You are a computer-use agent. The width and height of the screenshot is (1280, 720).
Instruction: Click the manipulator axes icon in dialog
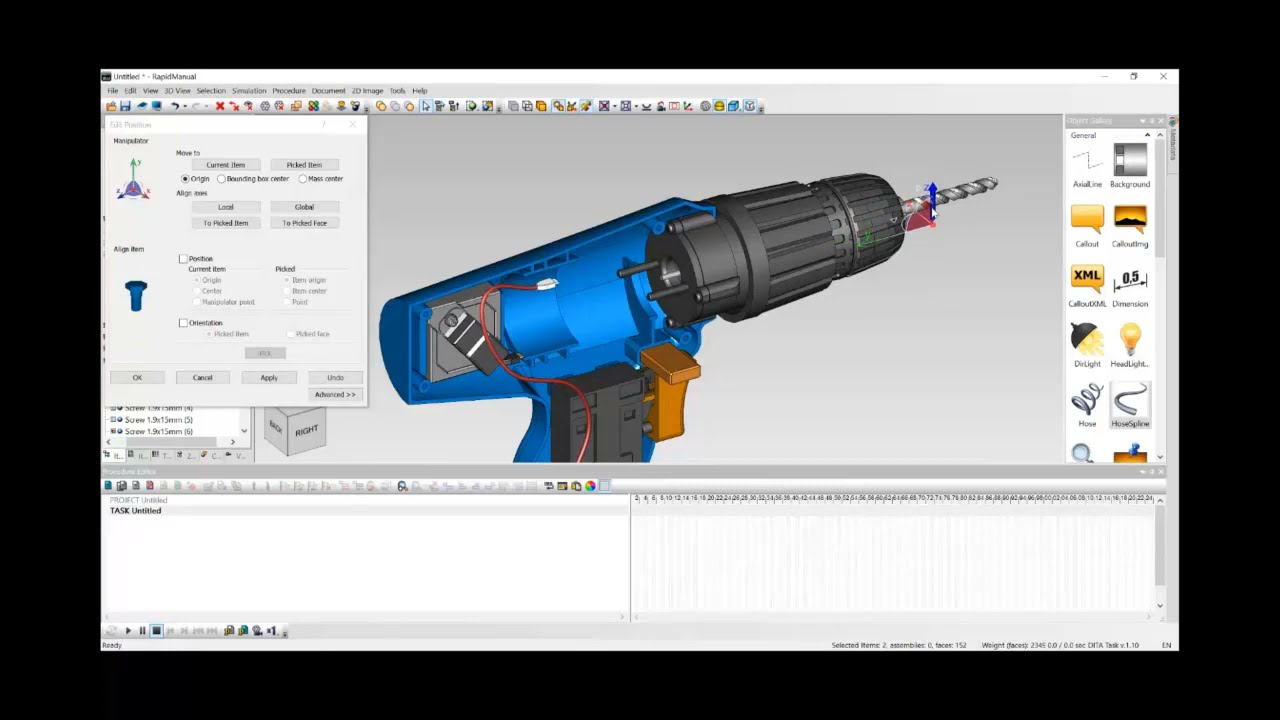(x=133, y=179)
